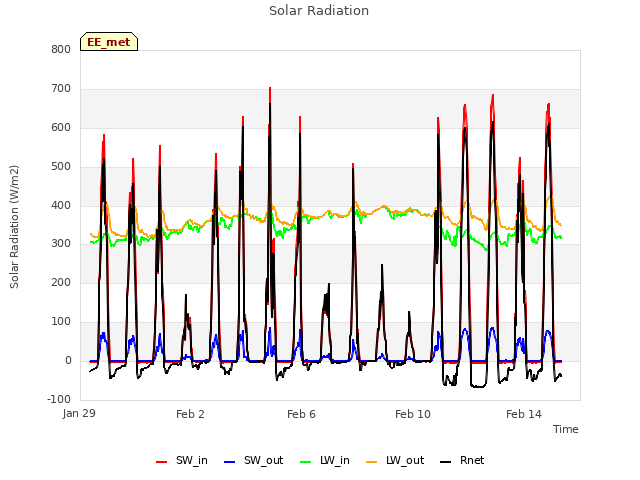
Task: Click the 300 y-axis tick label
Action: [61, 244]
